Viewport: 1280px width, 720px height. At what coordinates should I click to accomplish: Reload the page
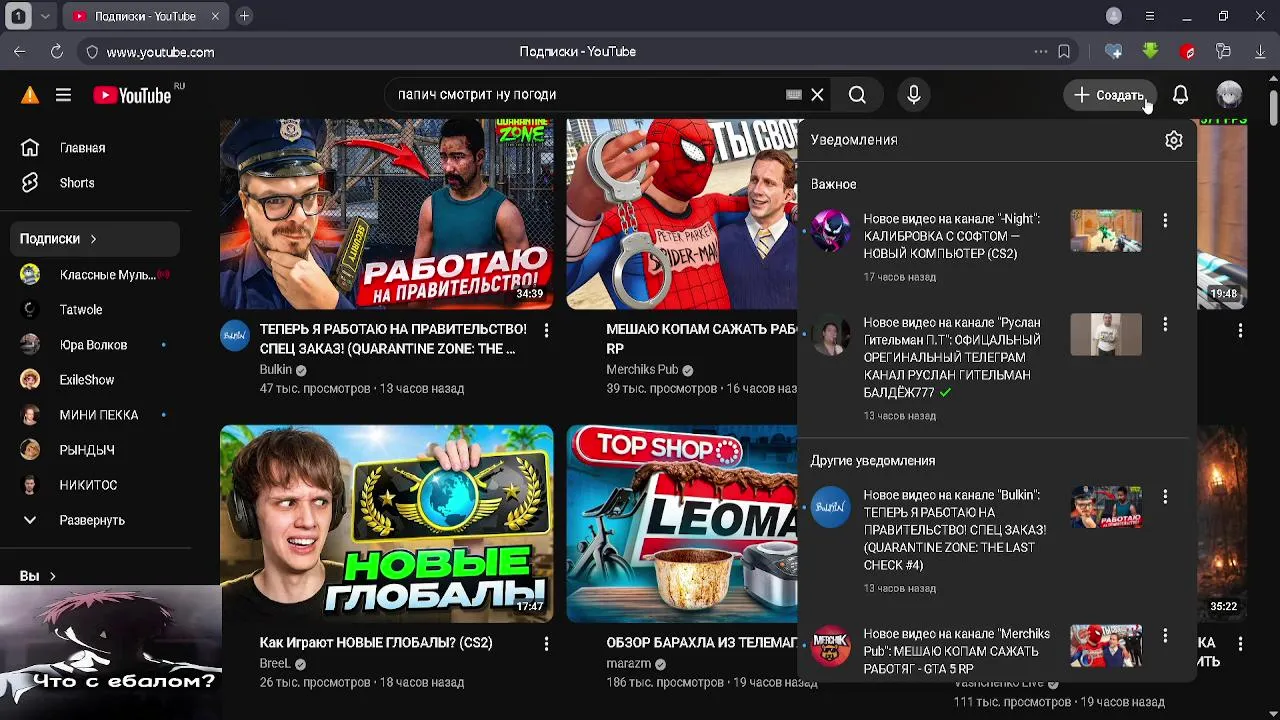click(x=57, y=52)
